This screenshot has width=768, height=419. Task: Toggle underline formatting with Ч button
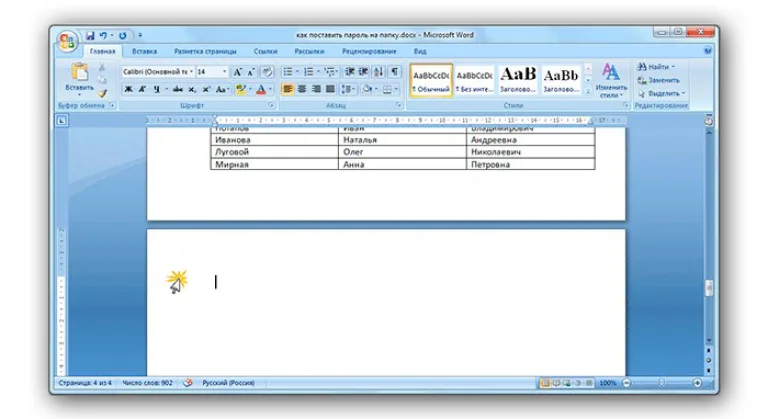click(x=156, y=89)
